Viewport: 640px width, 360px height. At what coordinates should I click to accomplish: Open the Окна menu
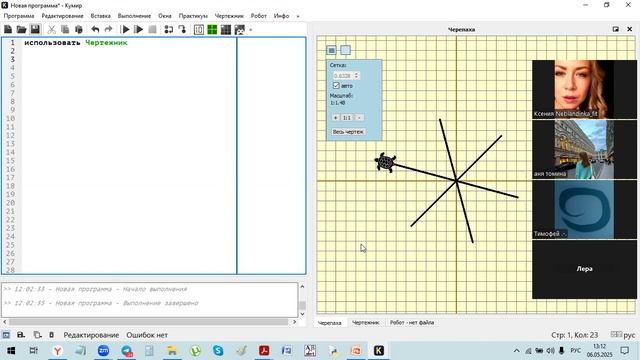coord(165,16)
